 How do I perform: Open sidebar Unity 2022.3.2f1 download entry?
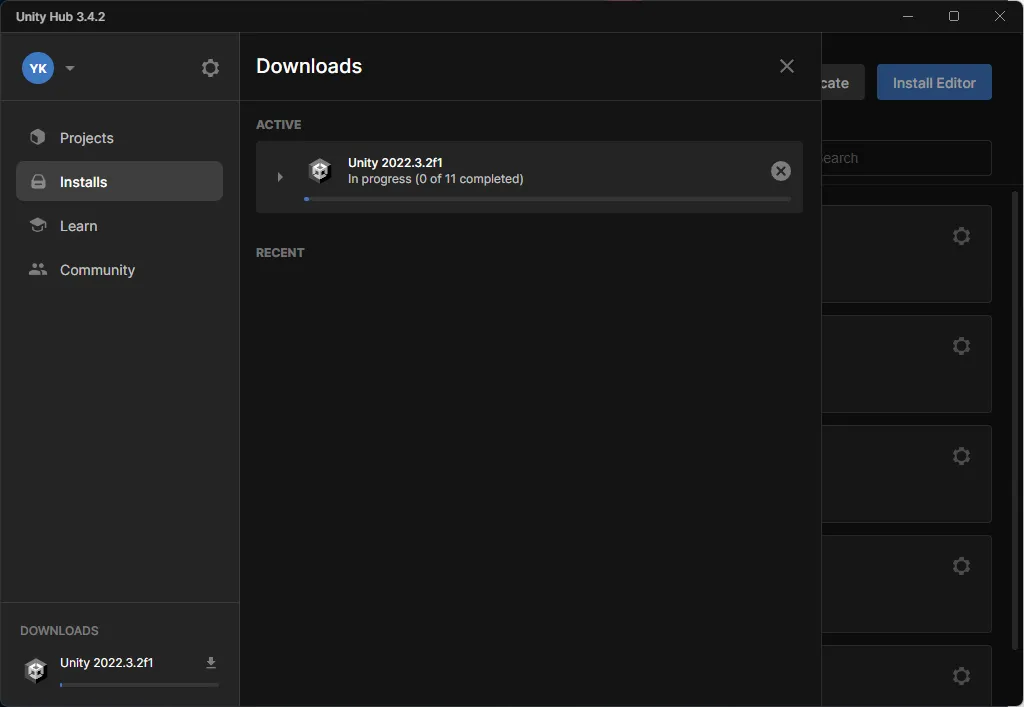[x=120, y=670]
